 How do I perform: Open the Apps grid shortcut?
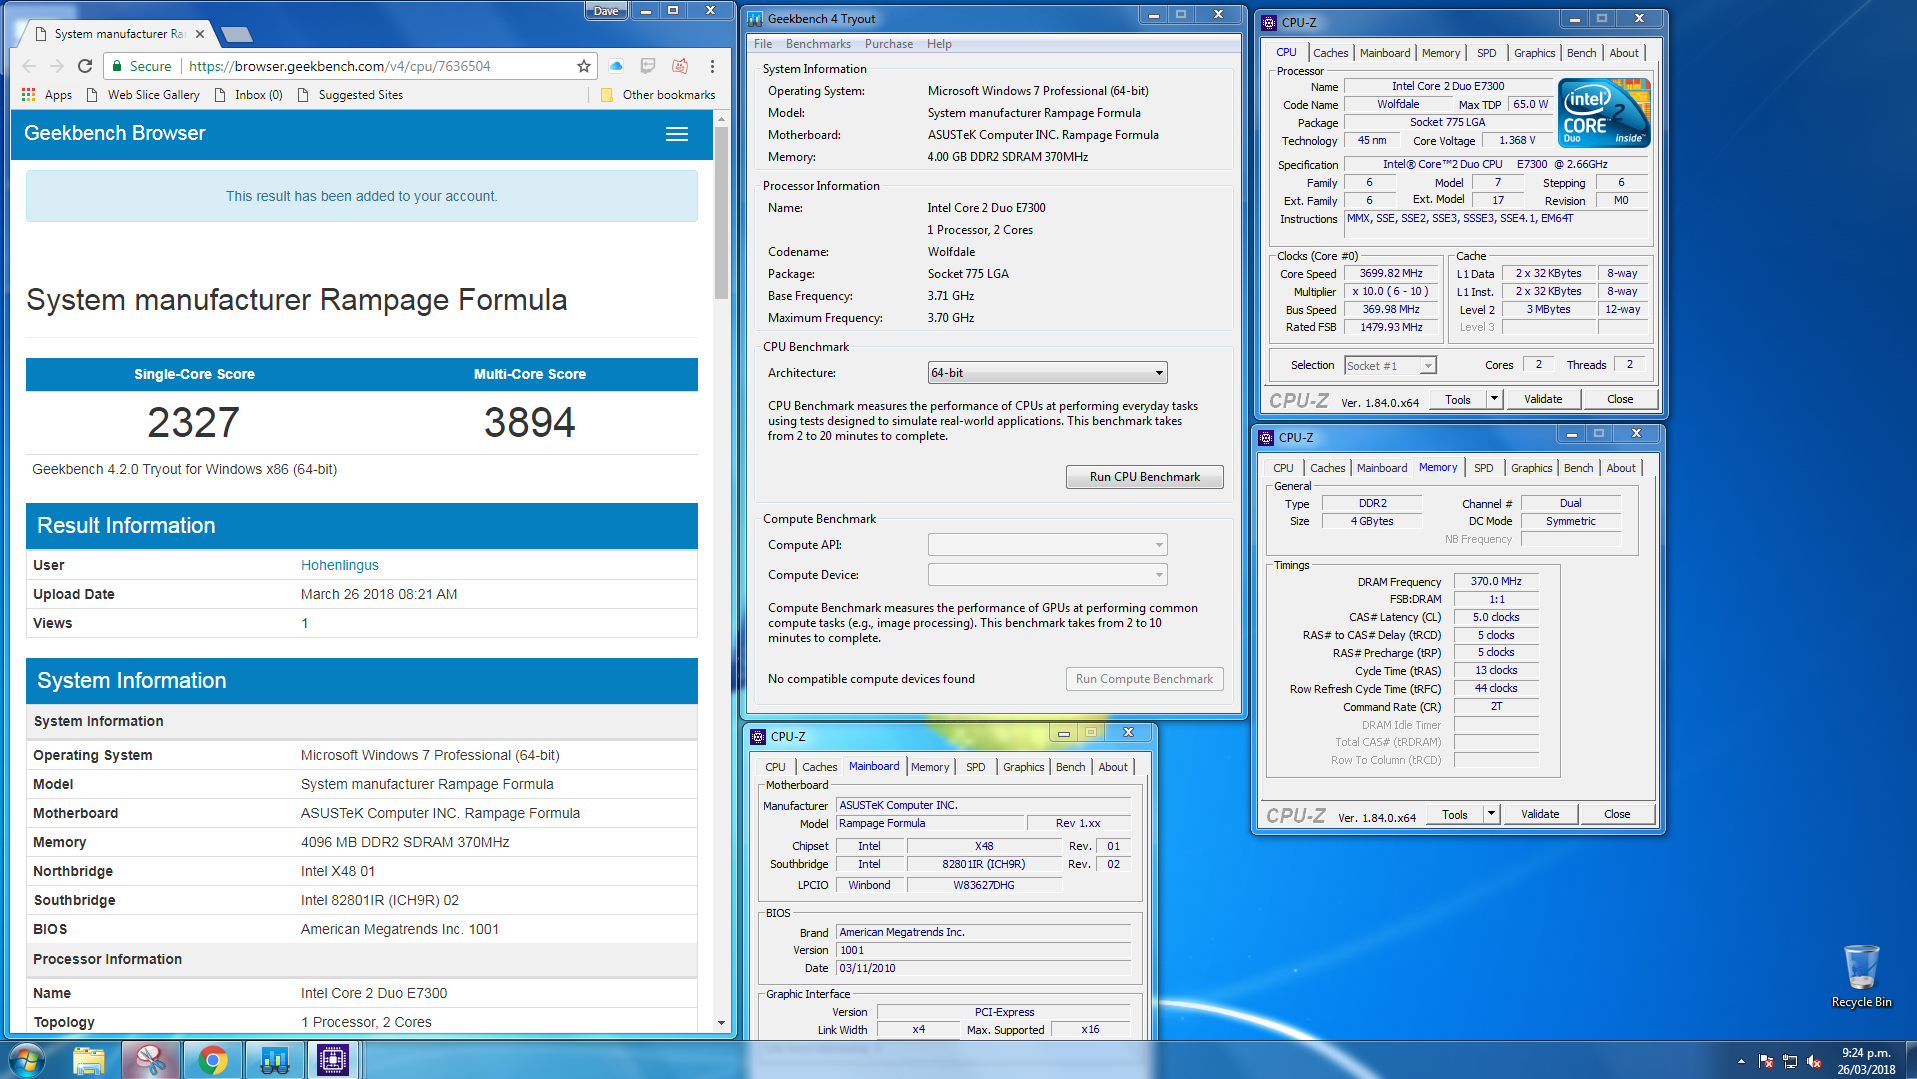click(47, 95)
